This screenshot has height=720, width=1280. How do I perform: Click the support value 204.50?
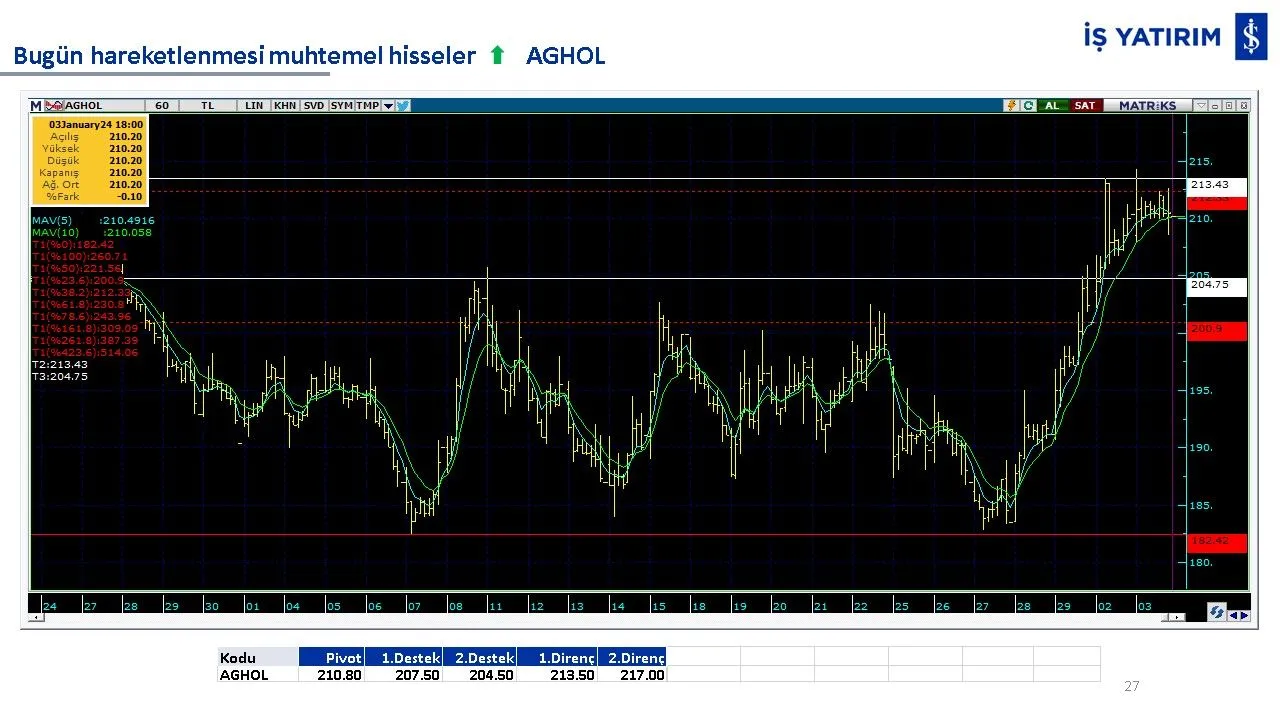coord(492,674)
